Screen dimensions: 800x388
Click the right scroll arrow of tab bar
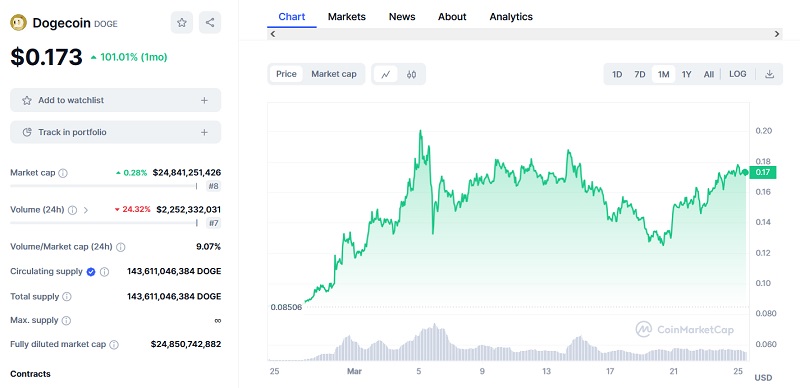click(x=777, y=34)
